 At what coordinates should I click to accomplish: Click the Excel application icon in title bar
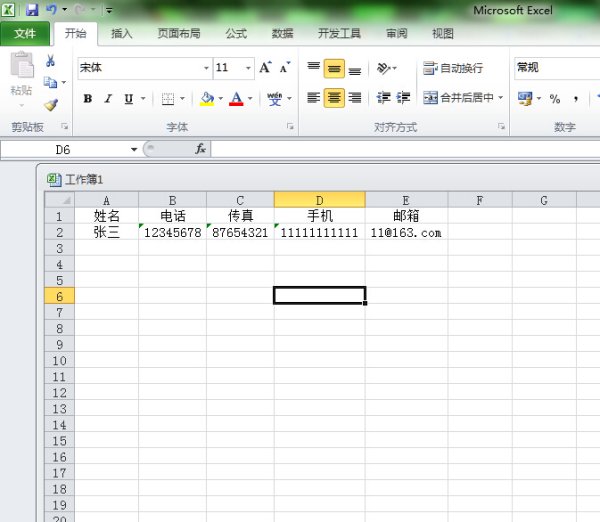8,10
